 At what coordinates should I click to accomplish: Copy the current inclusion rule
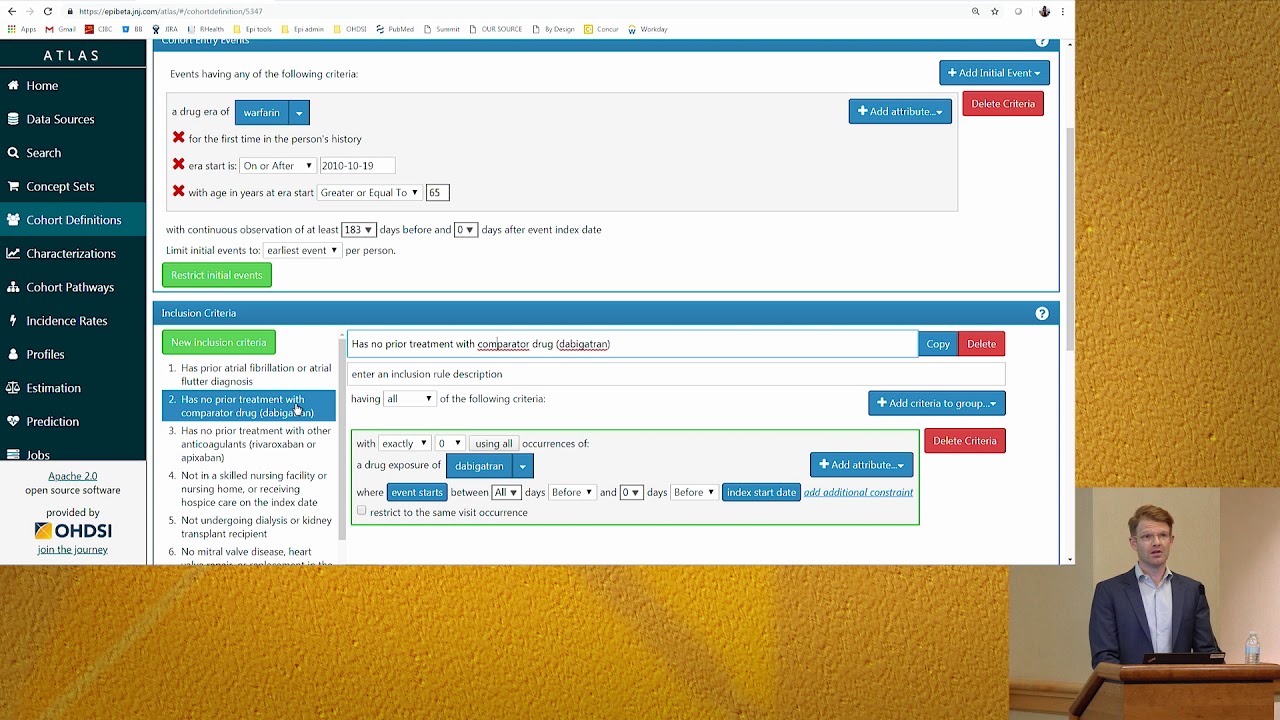[938, 344]
